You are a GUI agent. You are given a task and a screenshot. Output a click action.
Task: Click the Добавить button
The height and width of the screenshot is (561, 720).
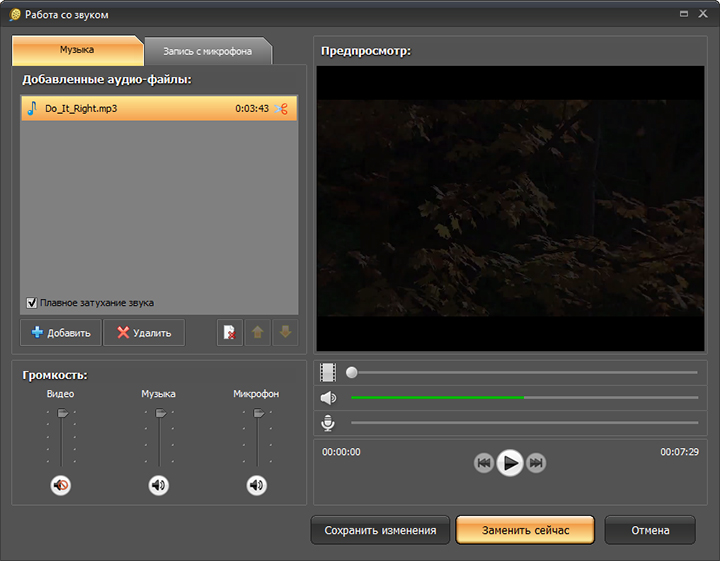click(60, 333)
